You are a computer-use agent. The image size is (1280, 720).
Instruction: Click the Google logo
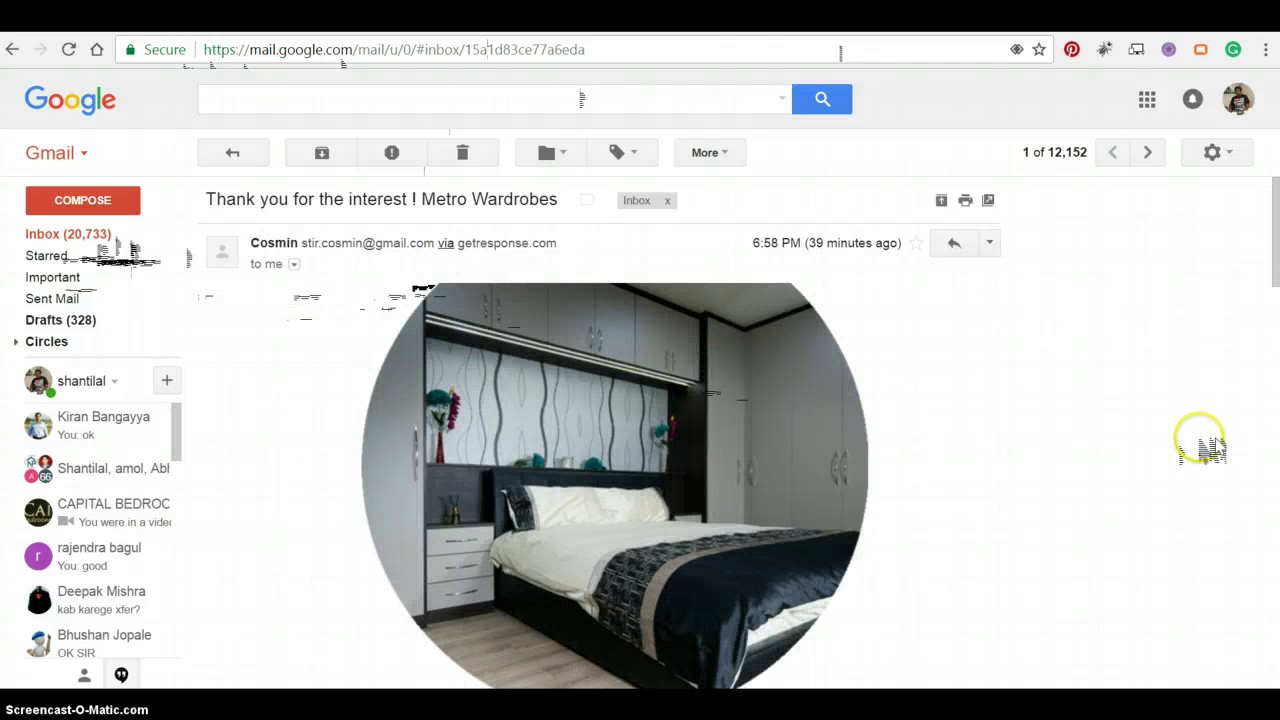click(70, 100)
